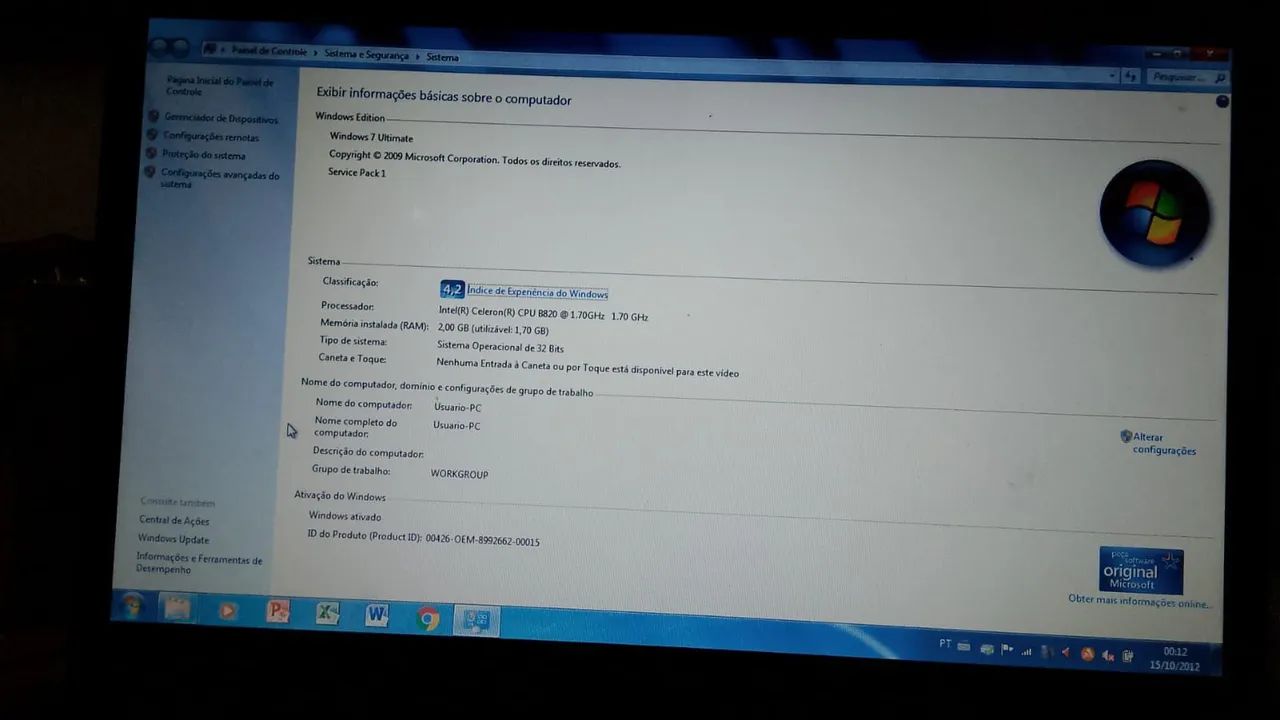Go to Sistema e Segurança breadcrumb
This screenshot has height=720, width=1280.
(366, 54)
